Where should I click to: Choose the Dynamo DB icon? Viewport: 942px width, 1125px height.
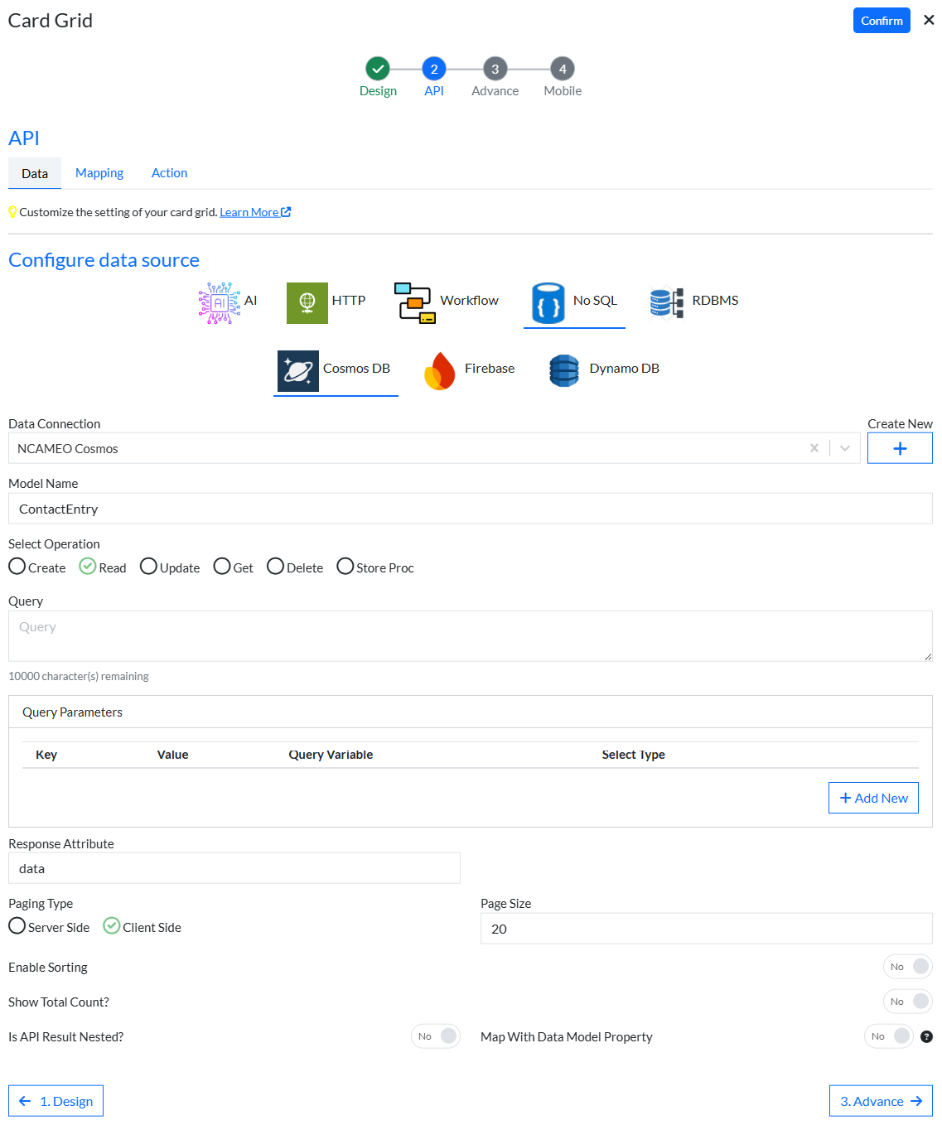[564, 370]
